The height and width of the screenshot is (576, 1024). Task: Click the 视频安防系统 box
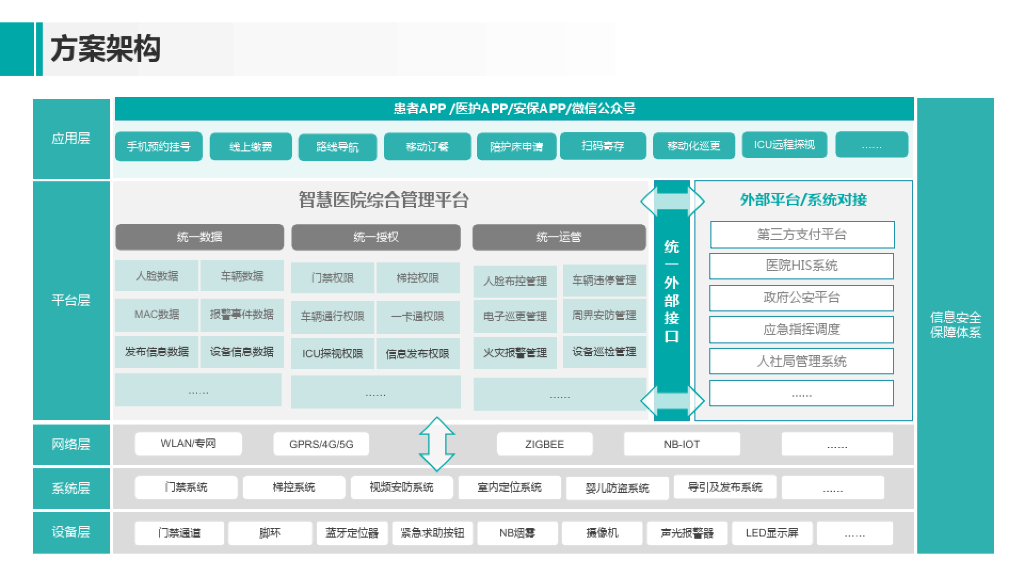pyautogui.click(x=401, y=488)
